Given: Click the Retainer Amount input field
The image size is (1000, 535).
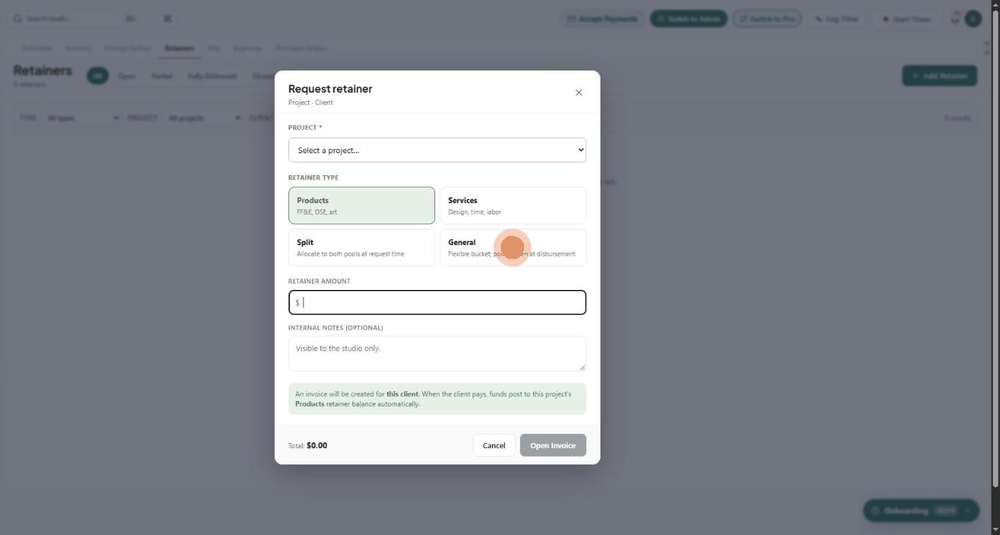Looking at the screenshot, I should (x=437, y=302).
